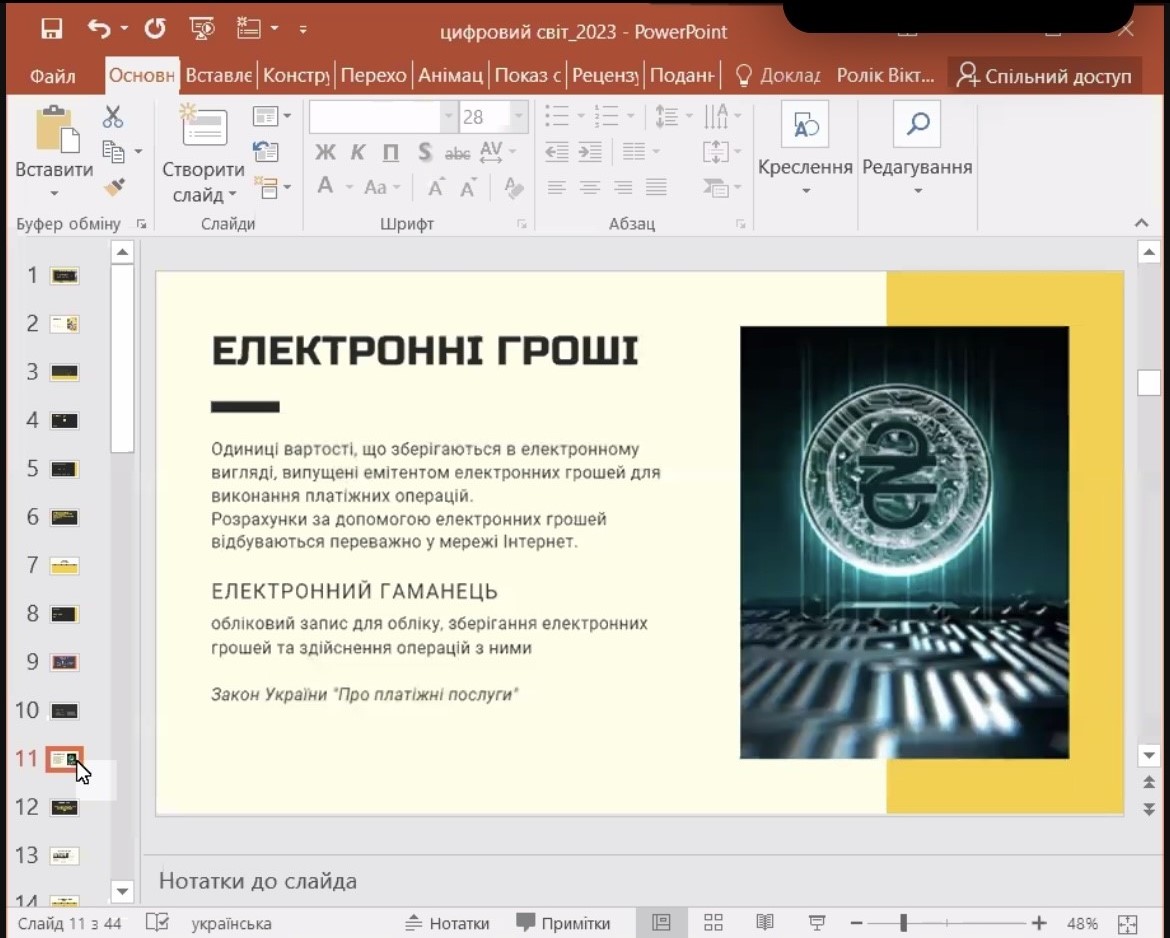Click the Format Painter brush icon
This screenshot has height=938, width=1170.
(x=114, y=187)
